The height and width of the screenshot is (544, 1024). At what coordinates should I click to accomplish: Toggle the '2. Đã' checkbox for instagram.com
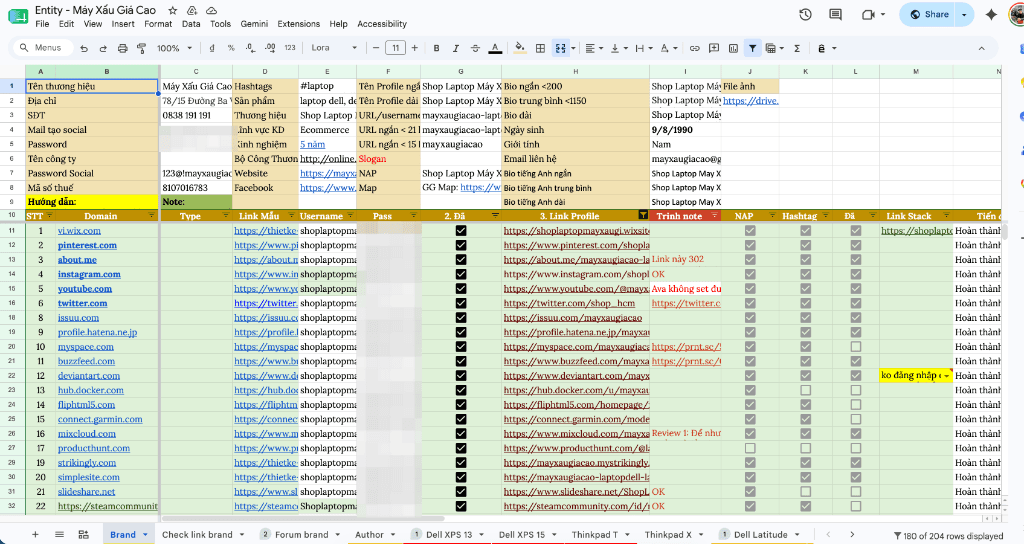click(461, 274)
